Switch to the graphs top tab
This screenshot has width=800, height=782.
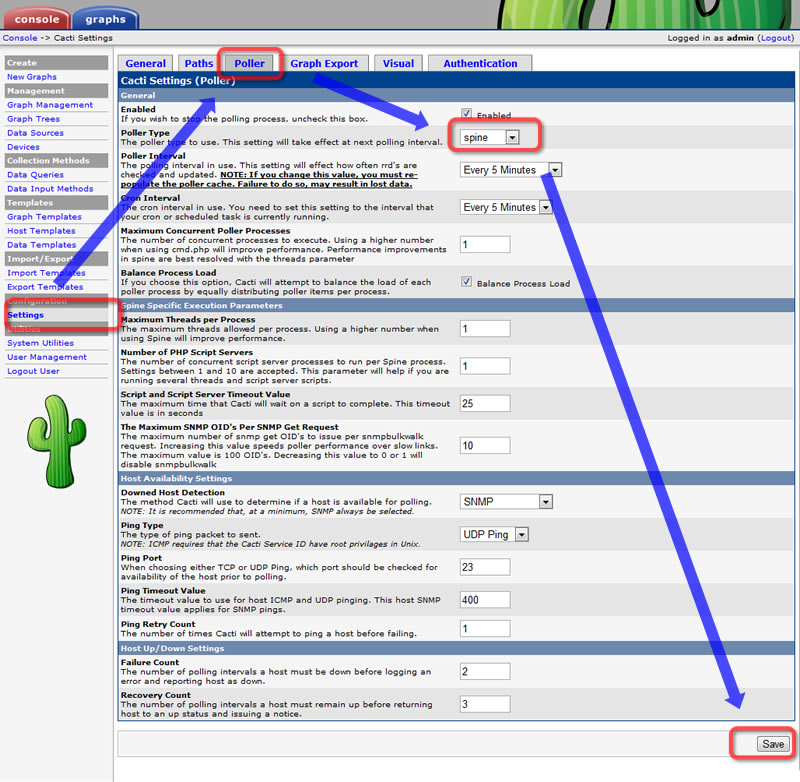click(106, 19)
